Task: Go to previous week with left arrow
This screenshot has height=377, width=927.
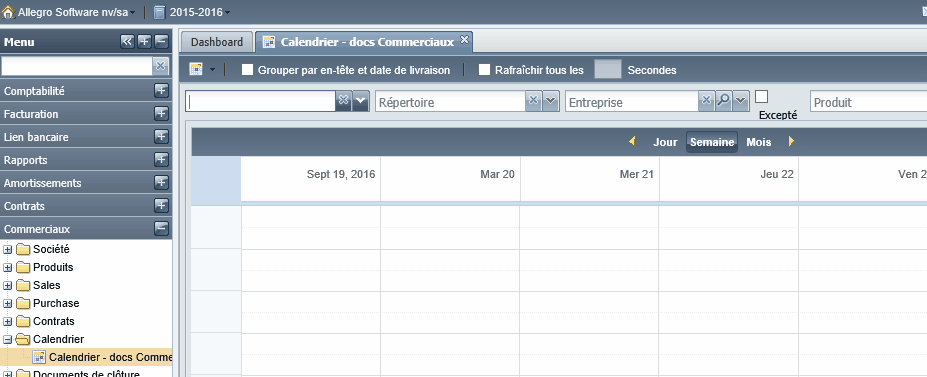Action: point(632,141)
